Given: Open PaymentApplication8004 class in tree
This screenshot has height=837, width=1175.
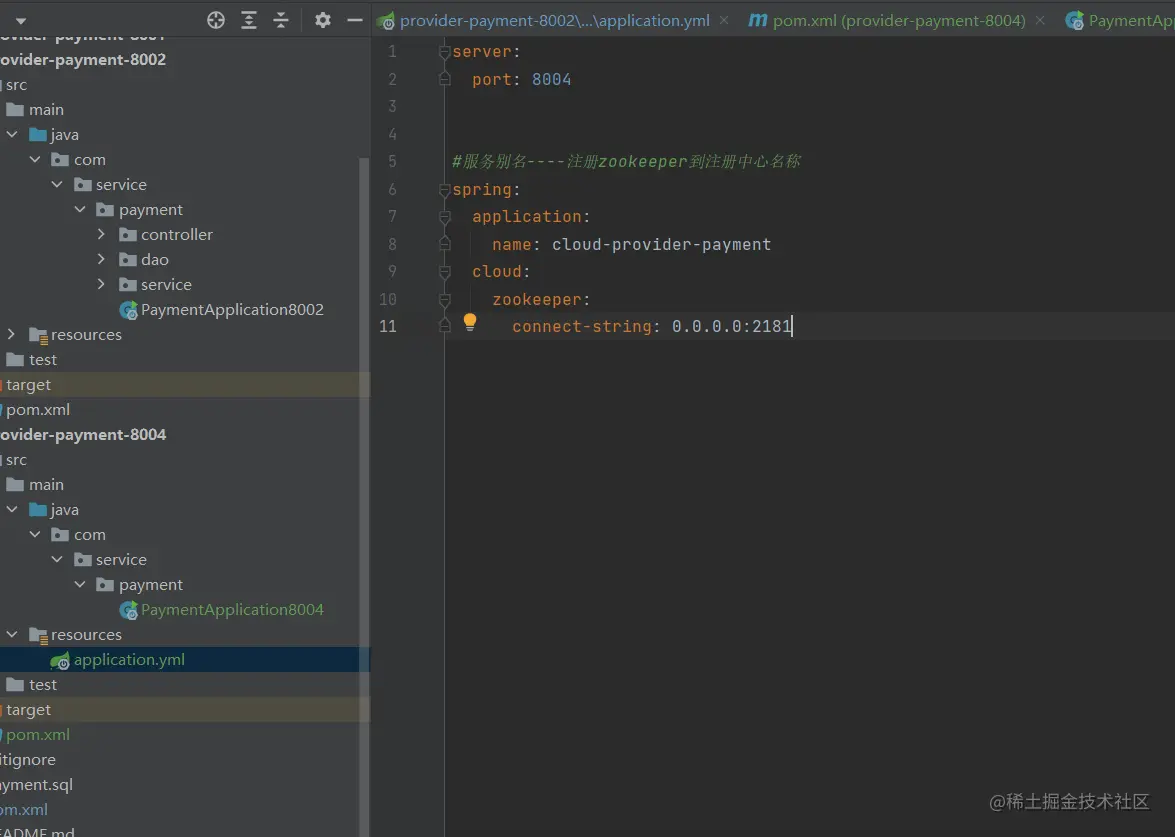Looking at the screenshot, I should pos(231,609).
